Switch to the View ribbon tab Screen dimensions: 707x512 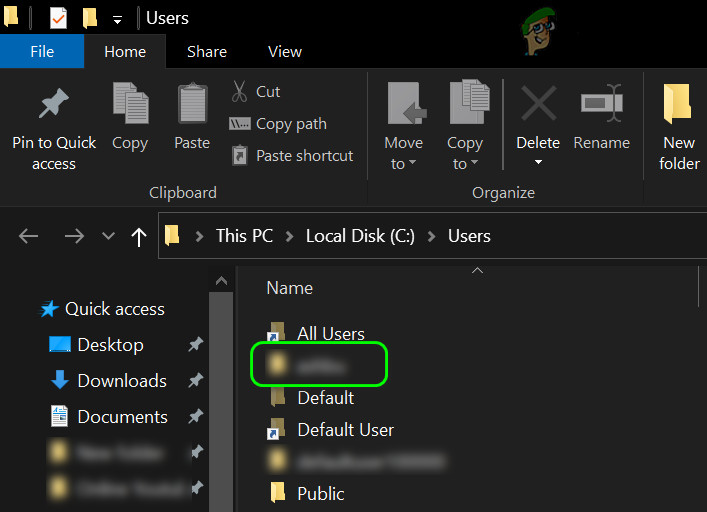point(284,52)
